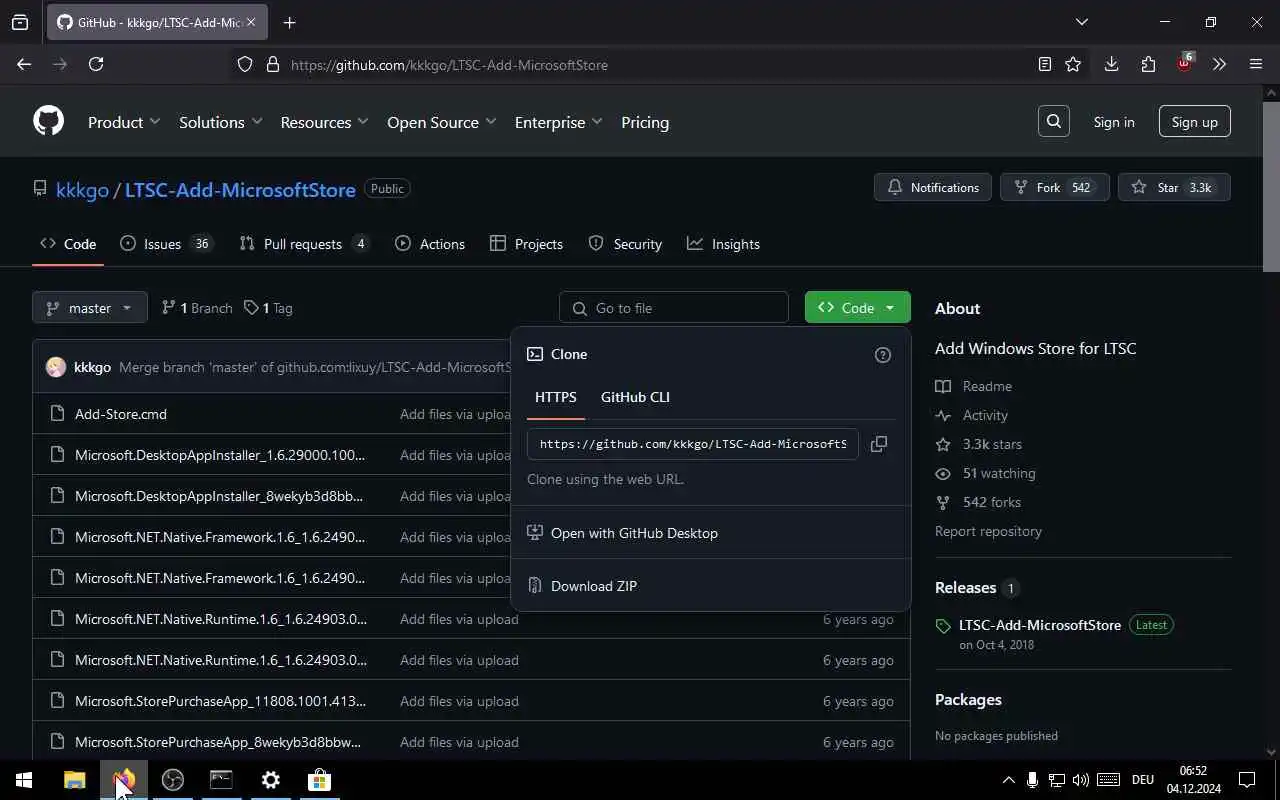Open Microsoft Store from the taskbar

coord(319,780)
